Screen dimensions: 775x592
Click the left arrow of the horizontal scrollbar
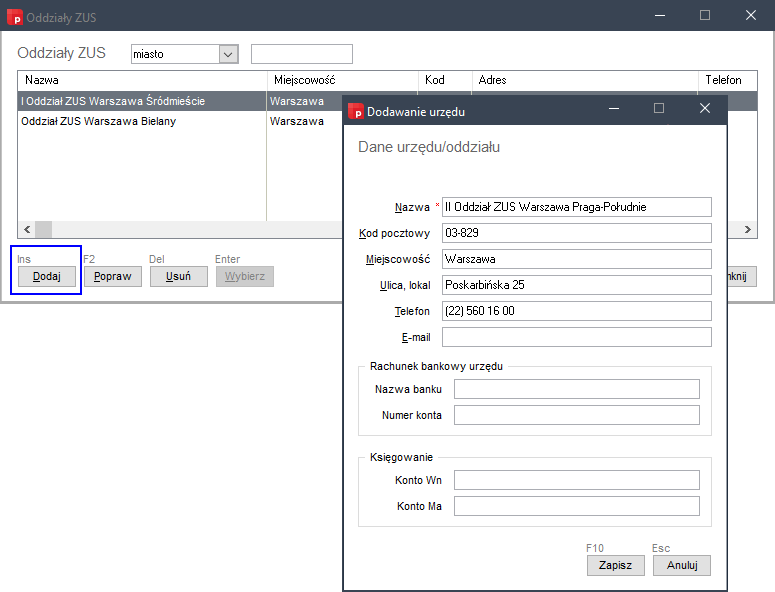[x=27, y=229]
